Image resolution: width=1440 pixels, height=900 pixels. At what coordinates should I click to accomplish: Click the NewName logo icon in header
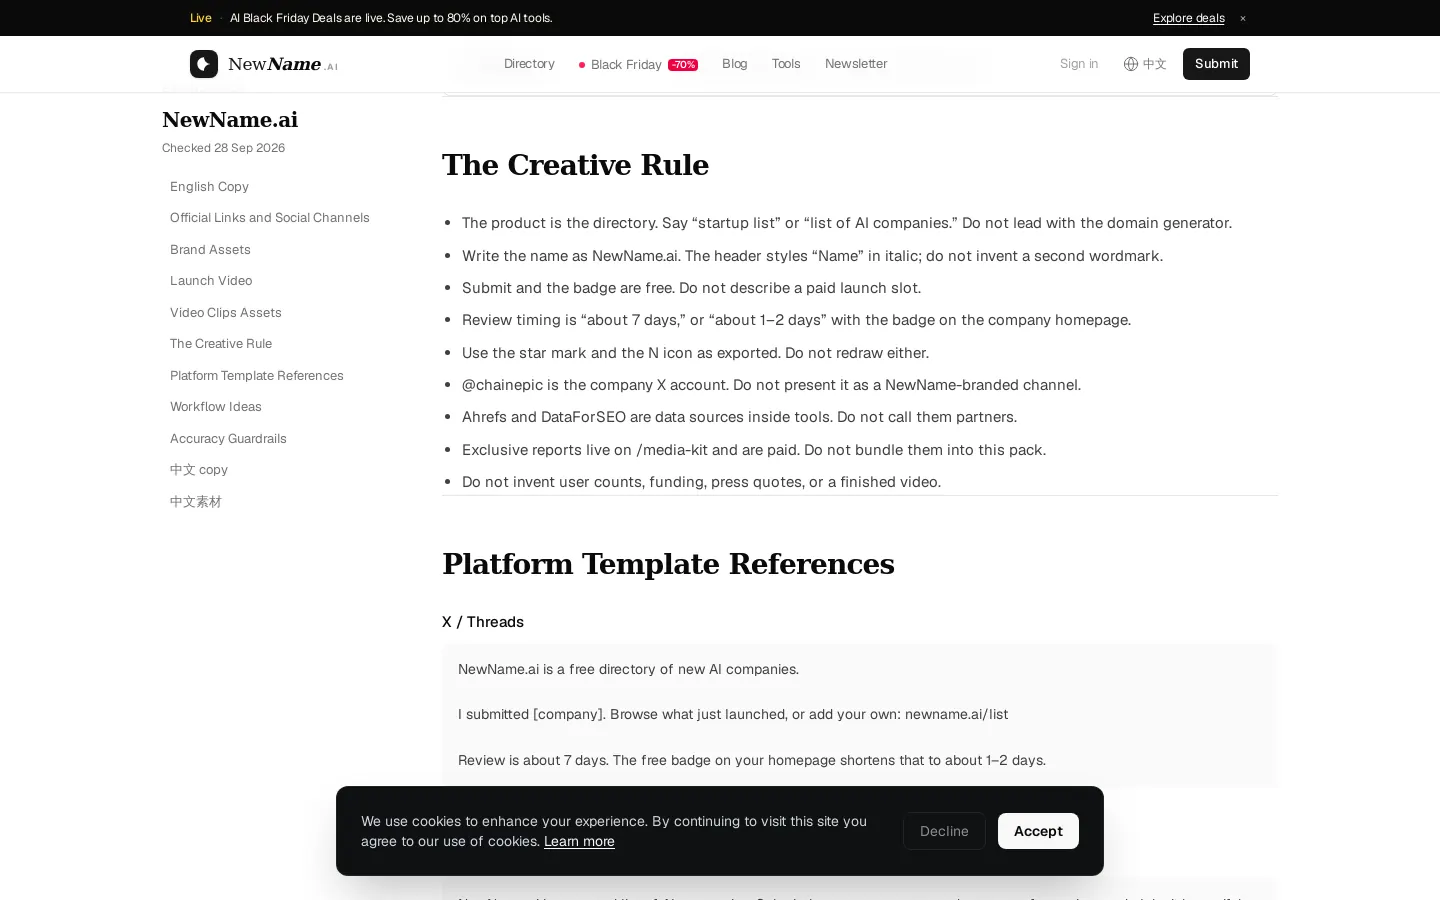pos(204,64)
